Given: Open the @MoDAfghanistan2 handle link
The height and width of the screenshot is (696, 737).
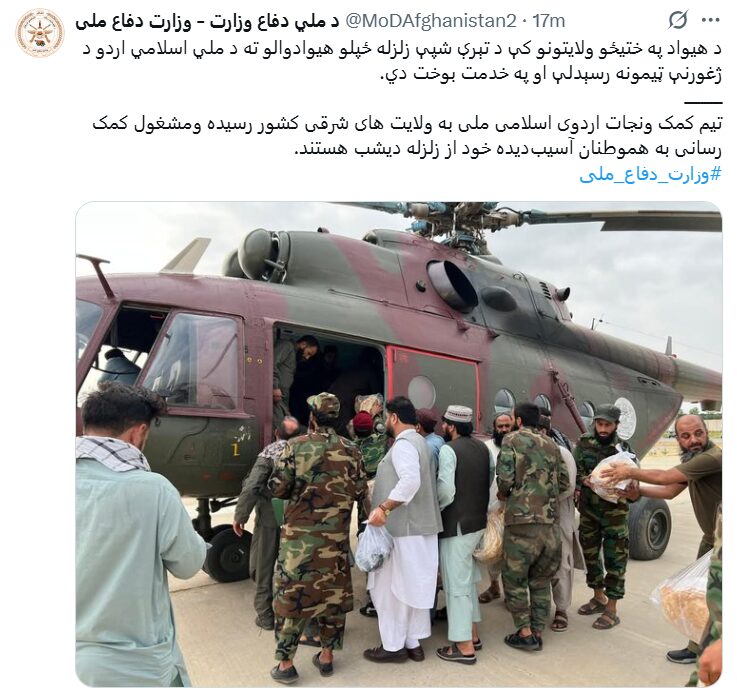Looking at the screenshot, I should 431,21.
